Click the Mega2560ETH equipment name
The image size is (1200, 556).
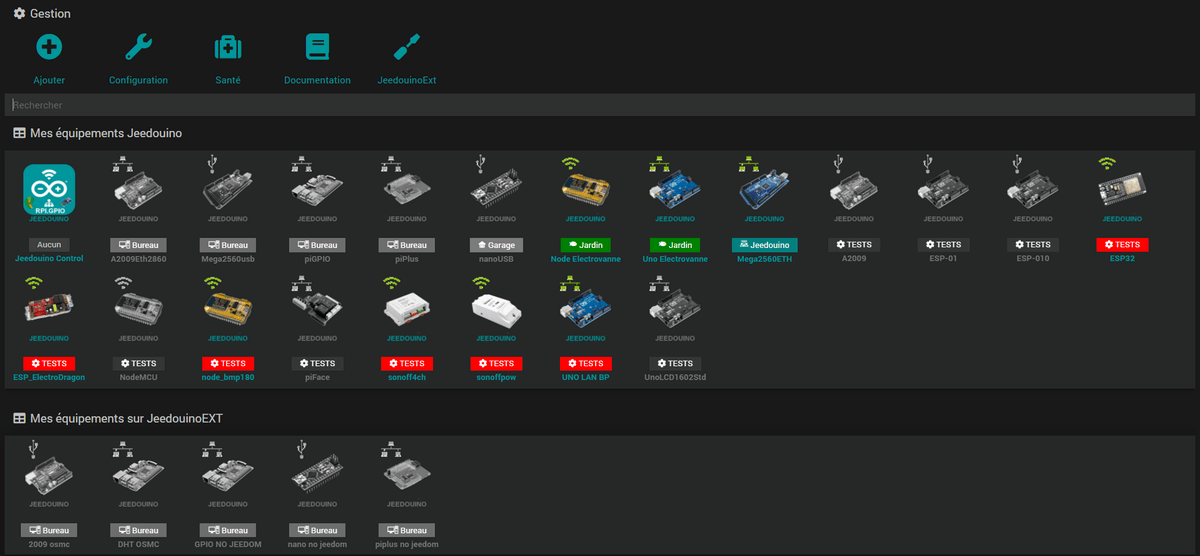click(764, 258)
